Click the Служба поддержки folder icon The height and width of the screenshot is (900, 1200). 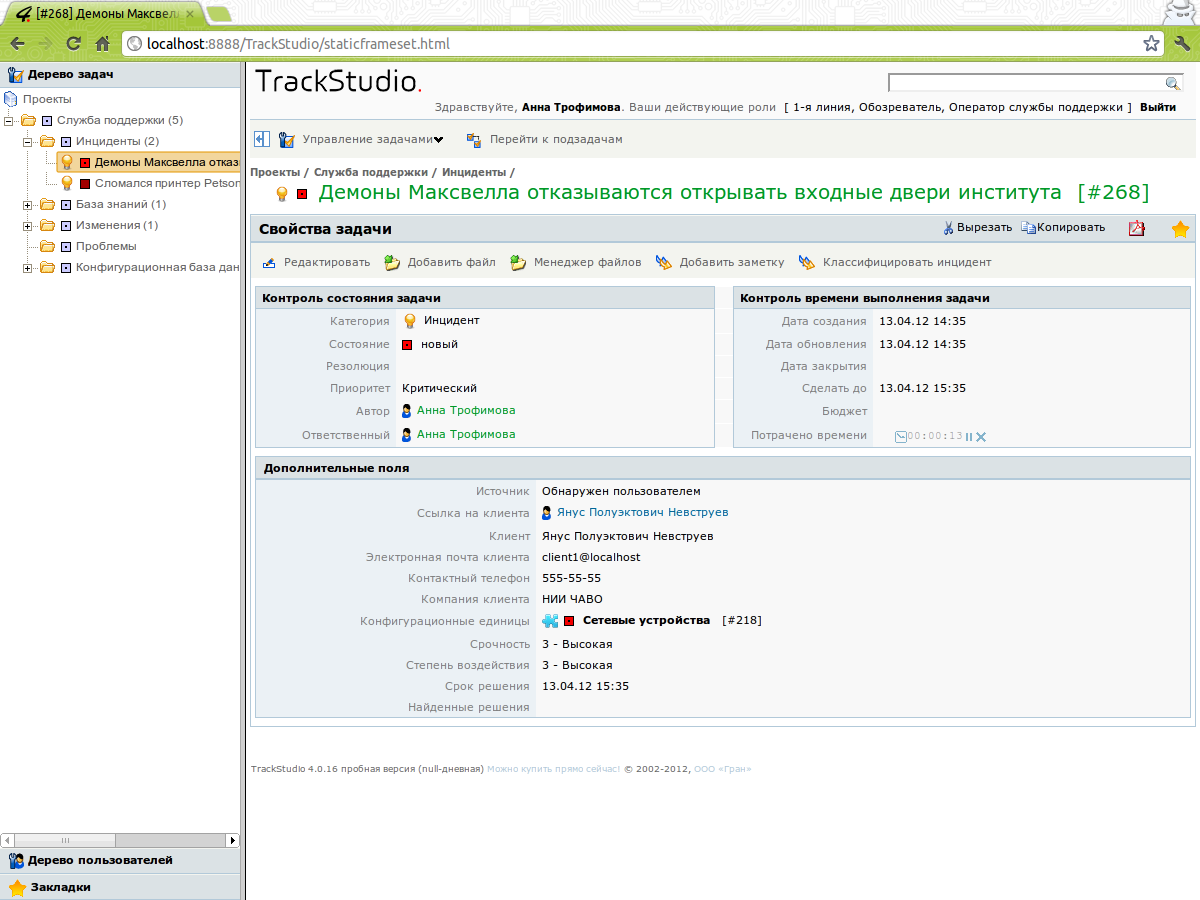(28, 120)
